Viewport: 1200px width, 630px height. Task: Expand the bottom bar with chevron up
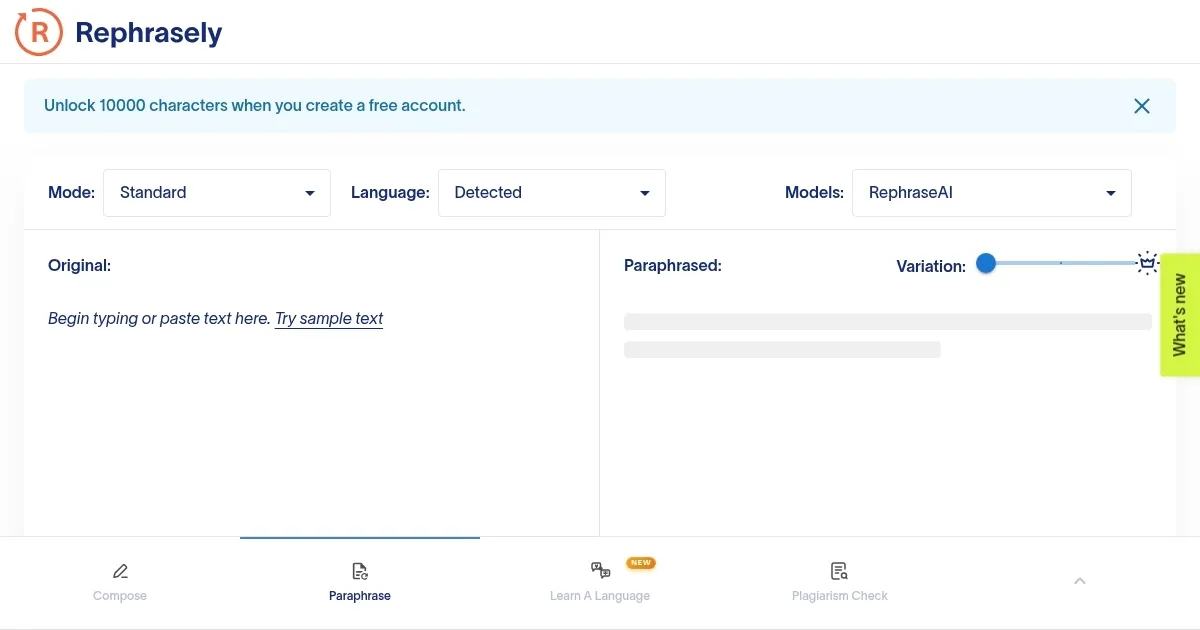point(1079,581)
